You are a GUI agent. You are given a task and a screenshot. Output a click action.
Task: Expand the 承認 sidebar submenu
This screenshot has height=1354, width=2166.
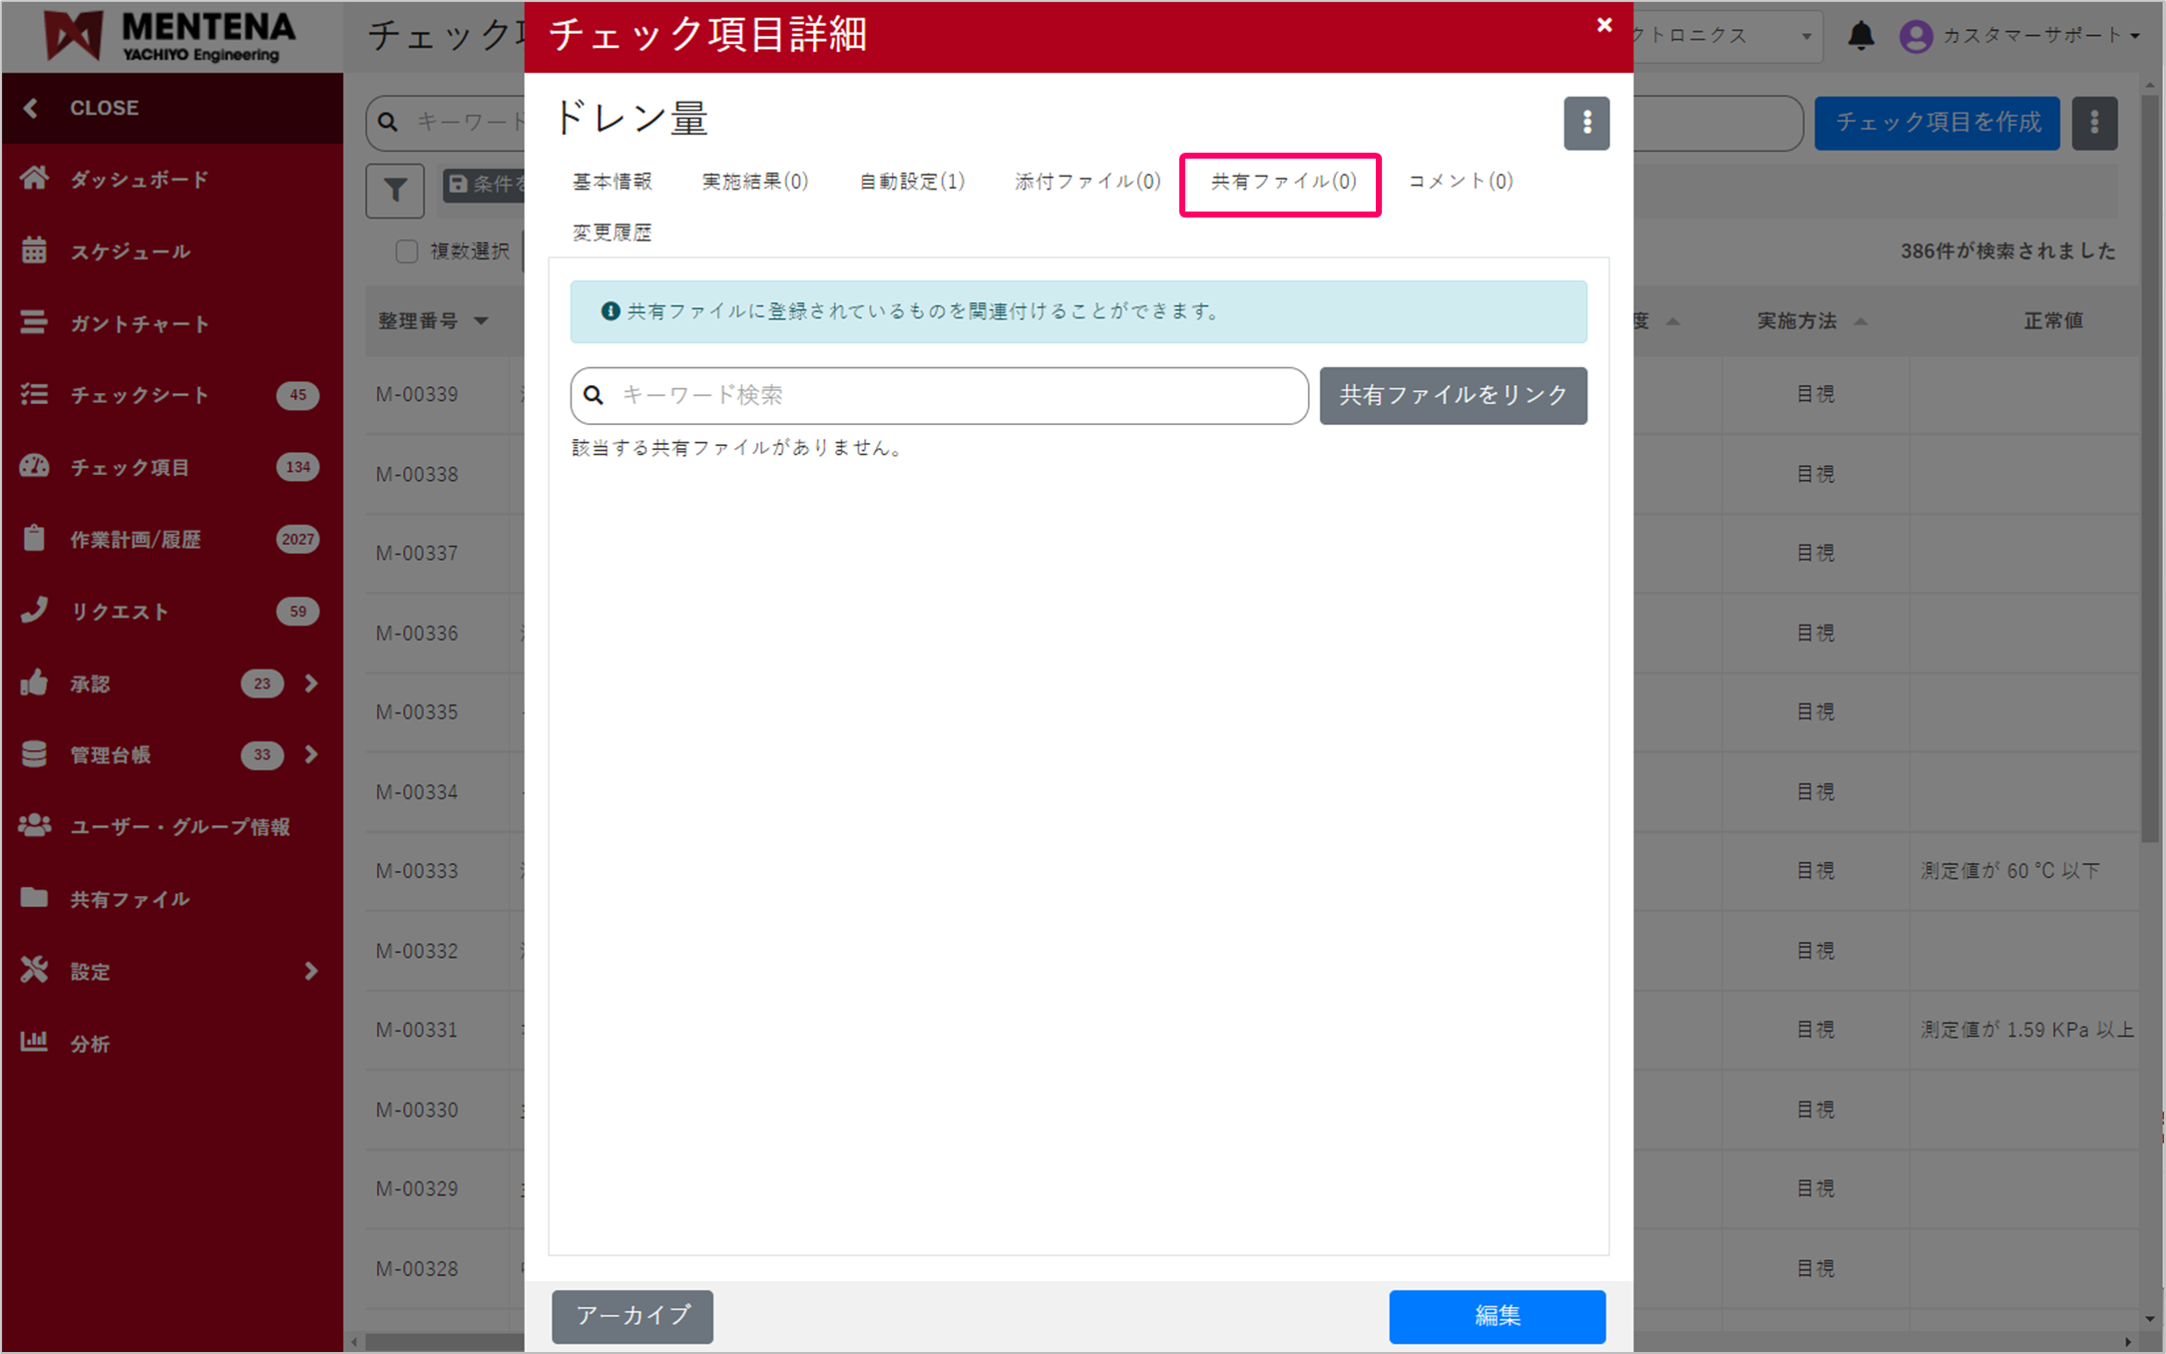click(311, 684)
